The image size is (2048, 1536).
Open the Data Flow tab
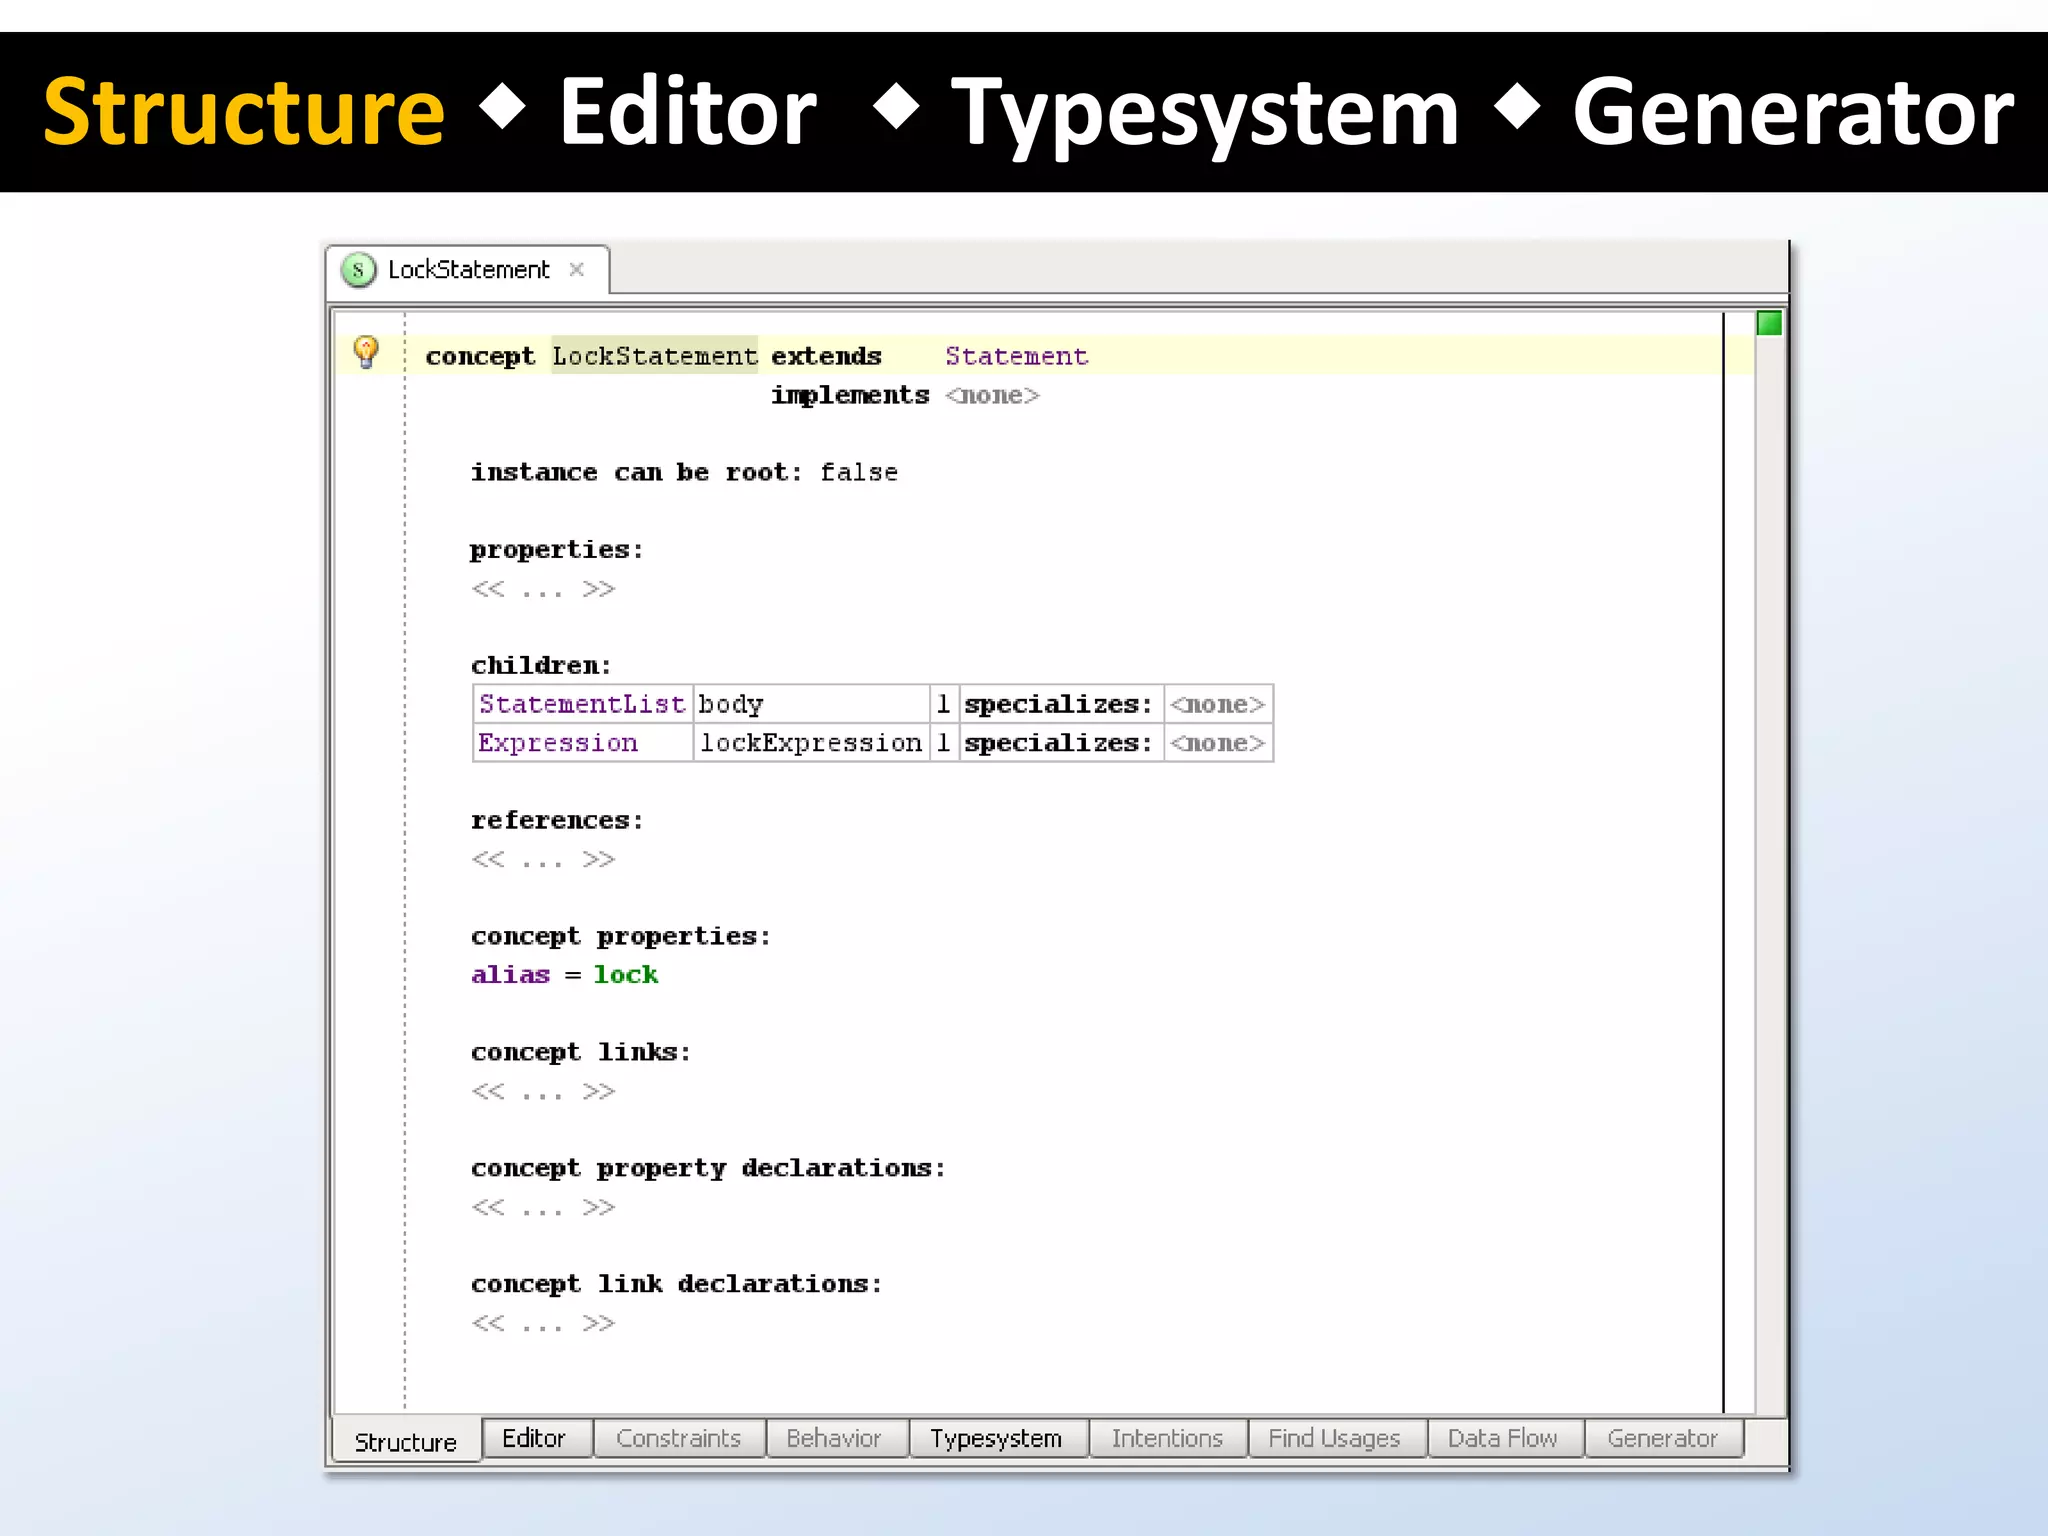1503,1438
